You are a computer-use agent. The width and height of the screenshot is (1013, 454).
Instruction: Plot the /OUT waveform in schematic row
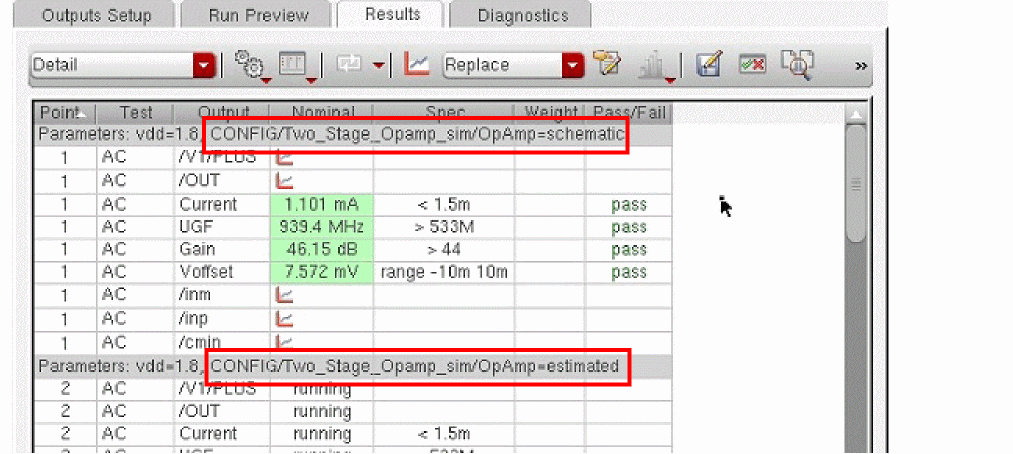click(285, 181)
